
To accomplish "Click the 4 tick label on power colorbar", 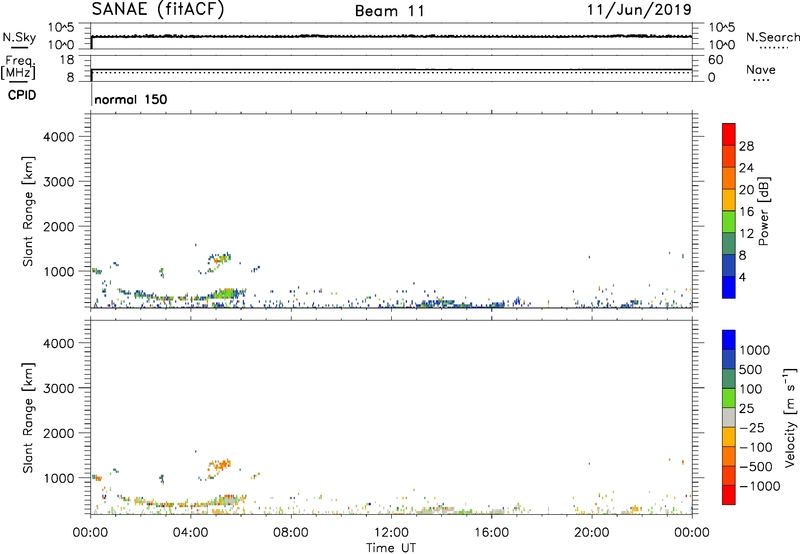I will pyautogui.click(x=742, y=278).
